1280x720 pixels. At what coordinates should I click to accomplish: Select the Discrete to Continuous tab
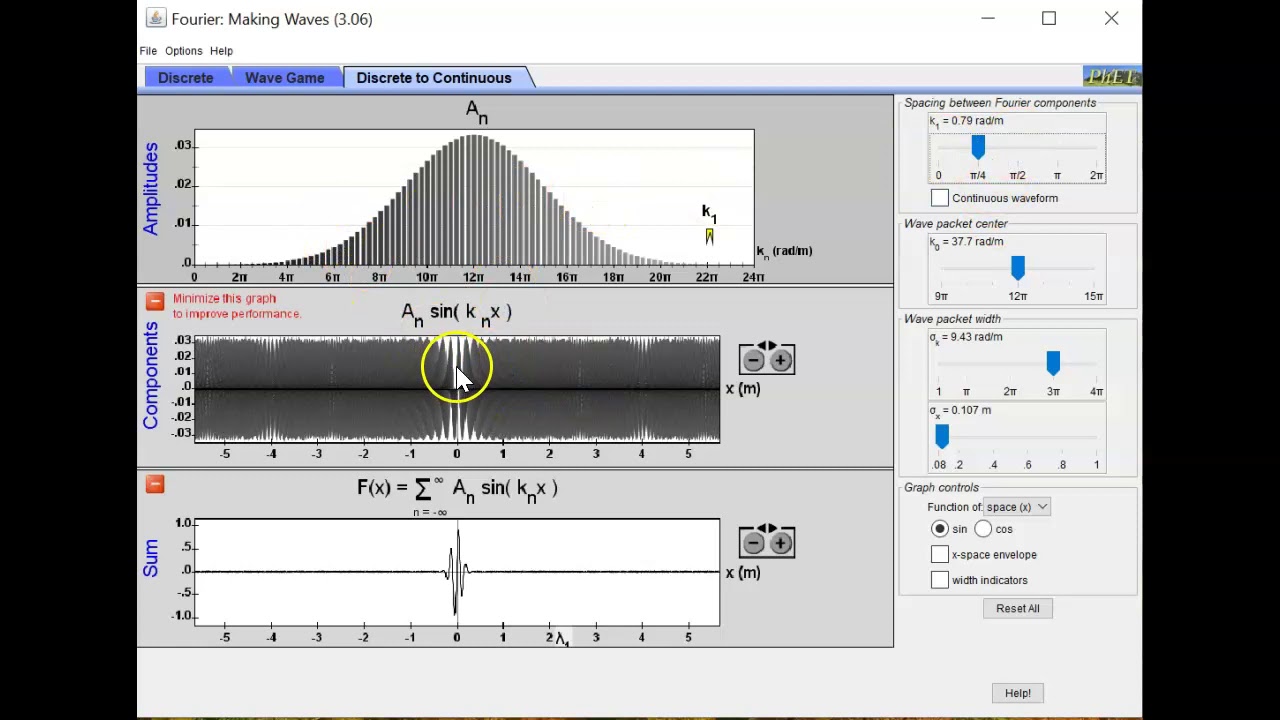pyautogui.click(x=433, y=78)
